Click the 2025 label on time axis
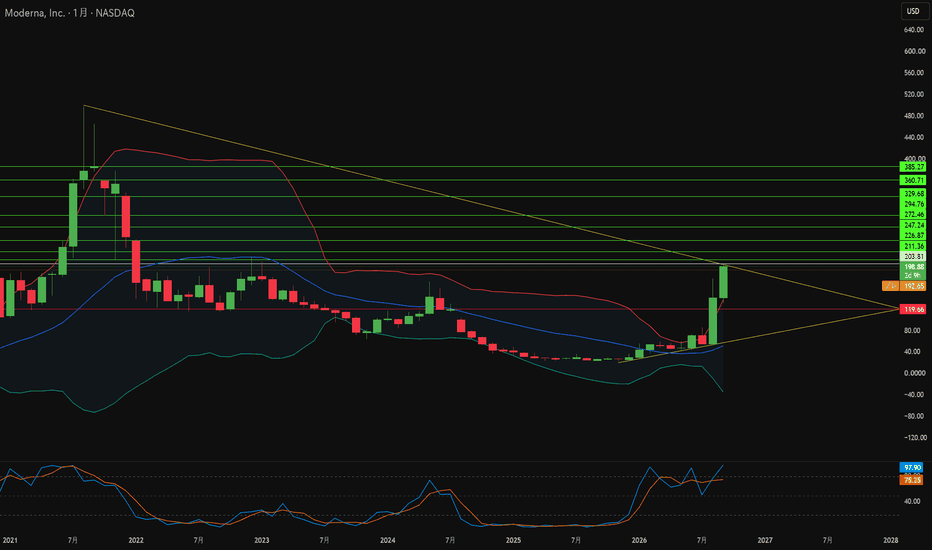This screenshot has height=550, width=932. tap(513, 540)
